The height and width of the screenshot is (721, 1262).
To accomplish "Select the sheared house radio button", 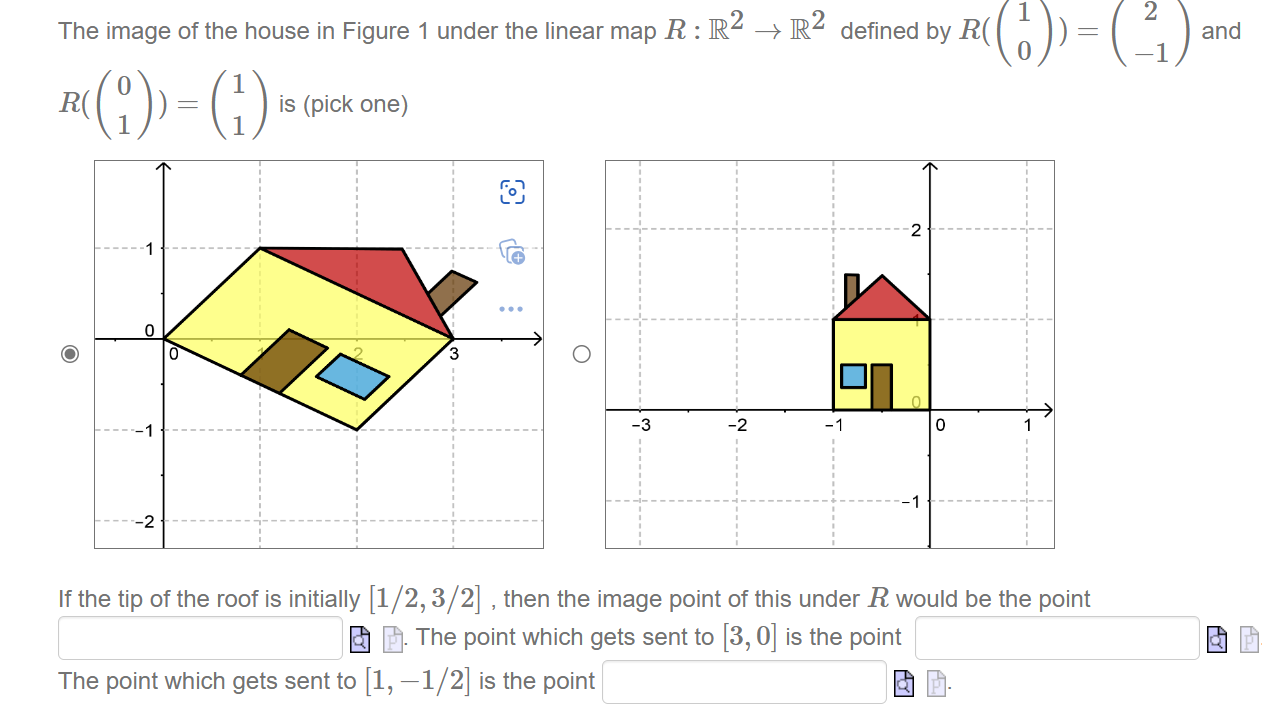I will (x=69, y=353).
